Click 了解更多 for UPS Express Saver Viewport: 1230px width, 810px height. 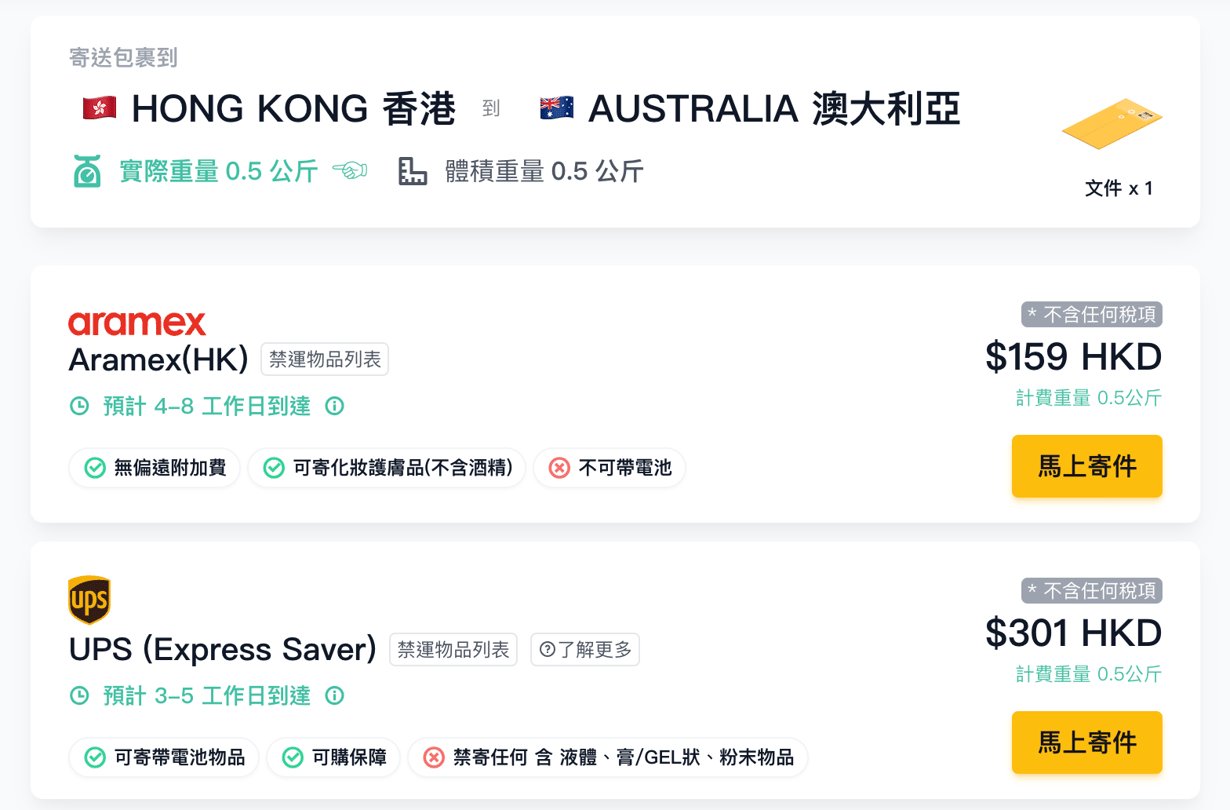585,650
